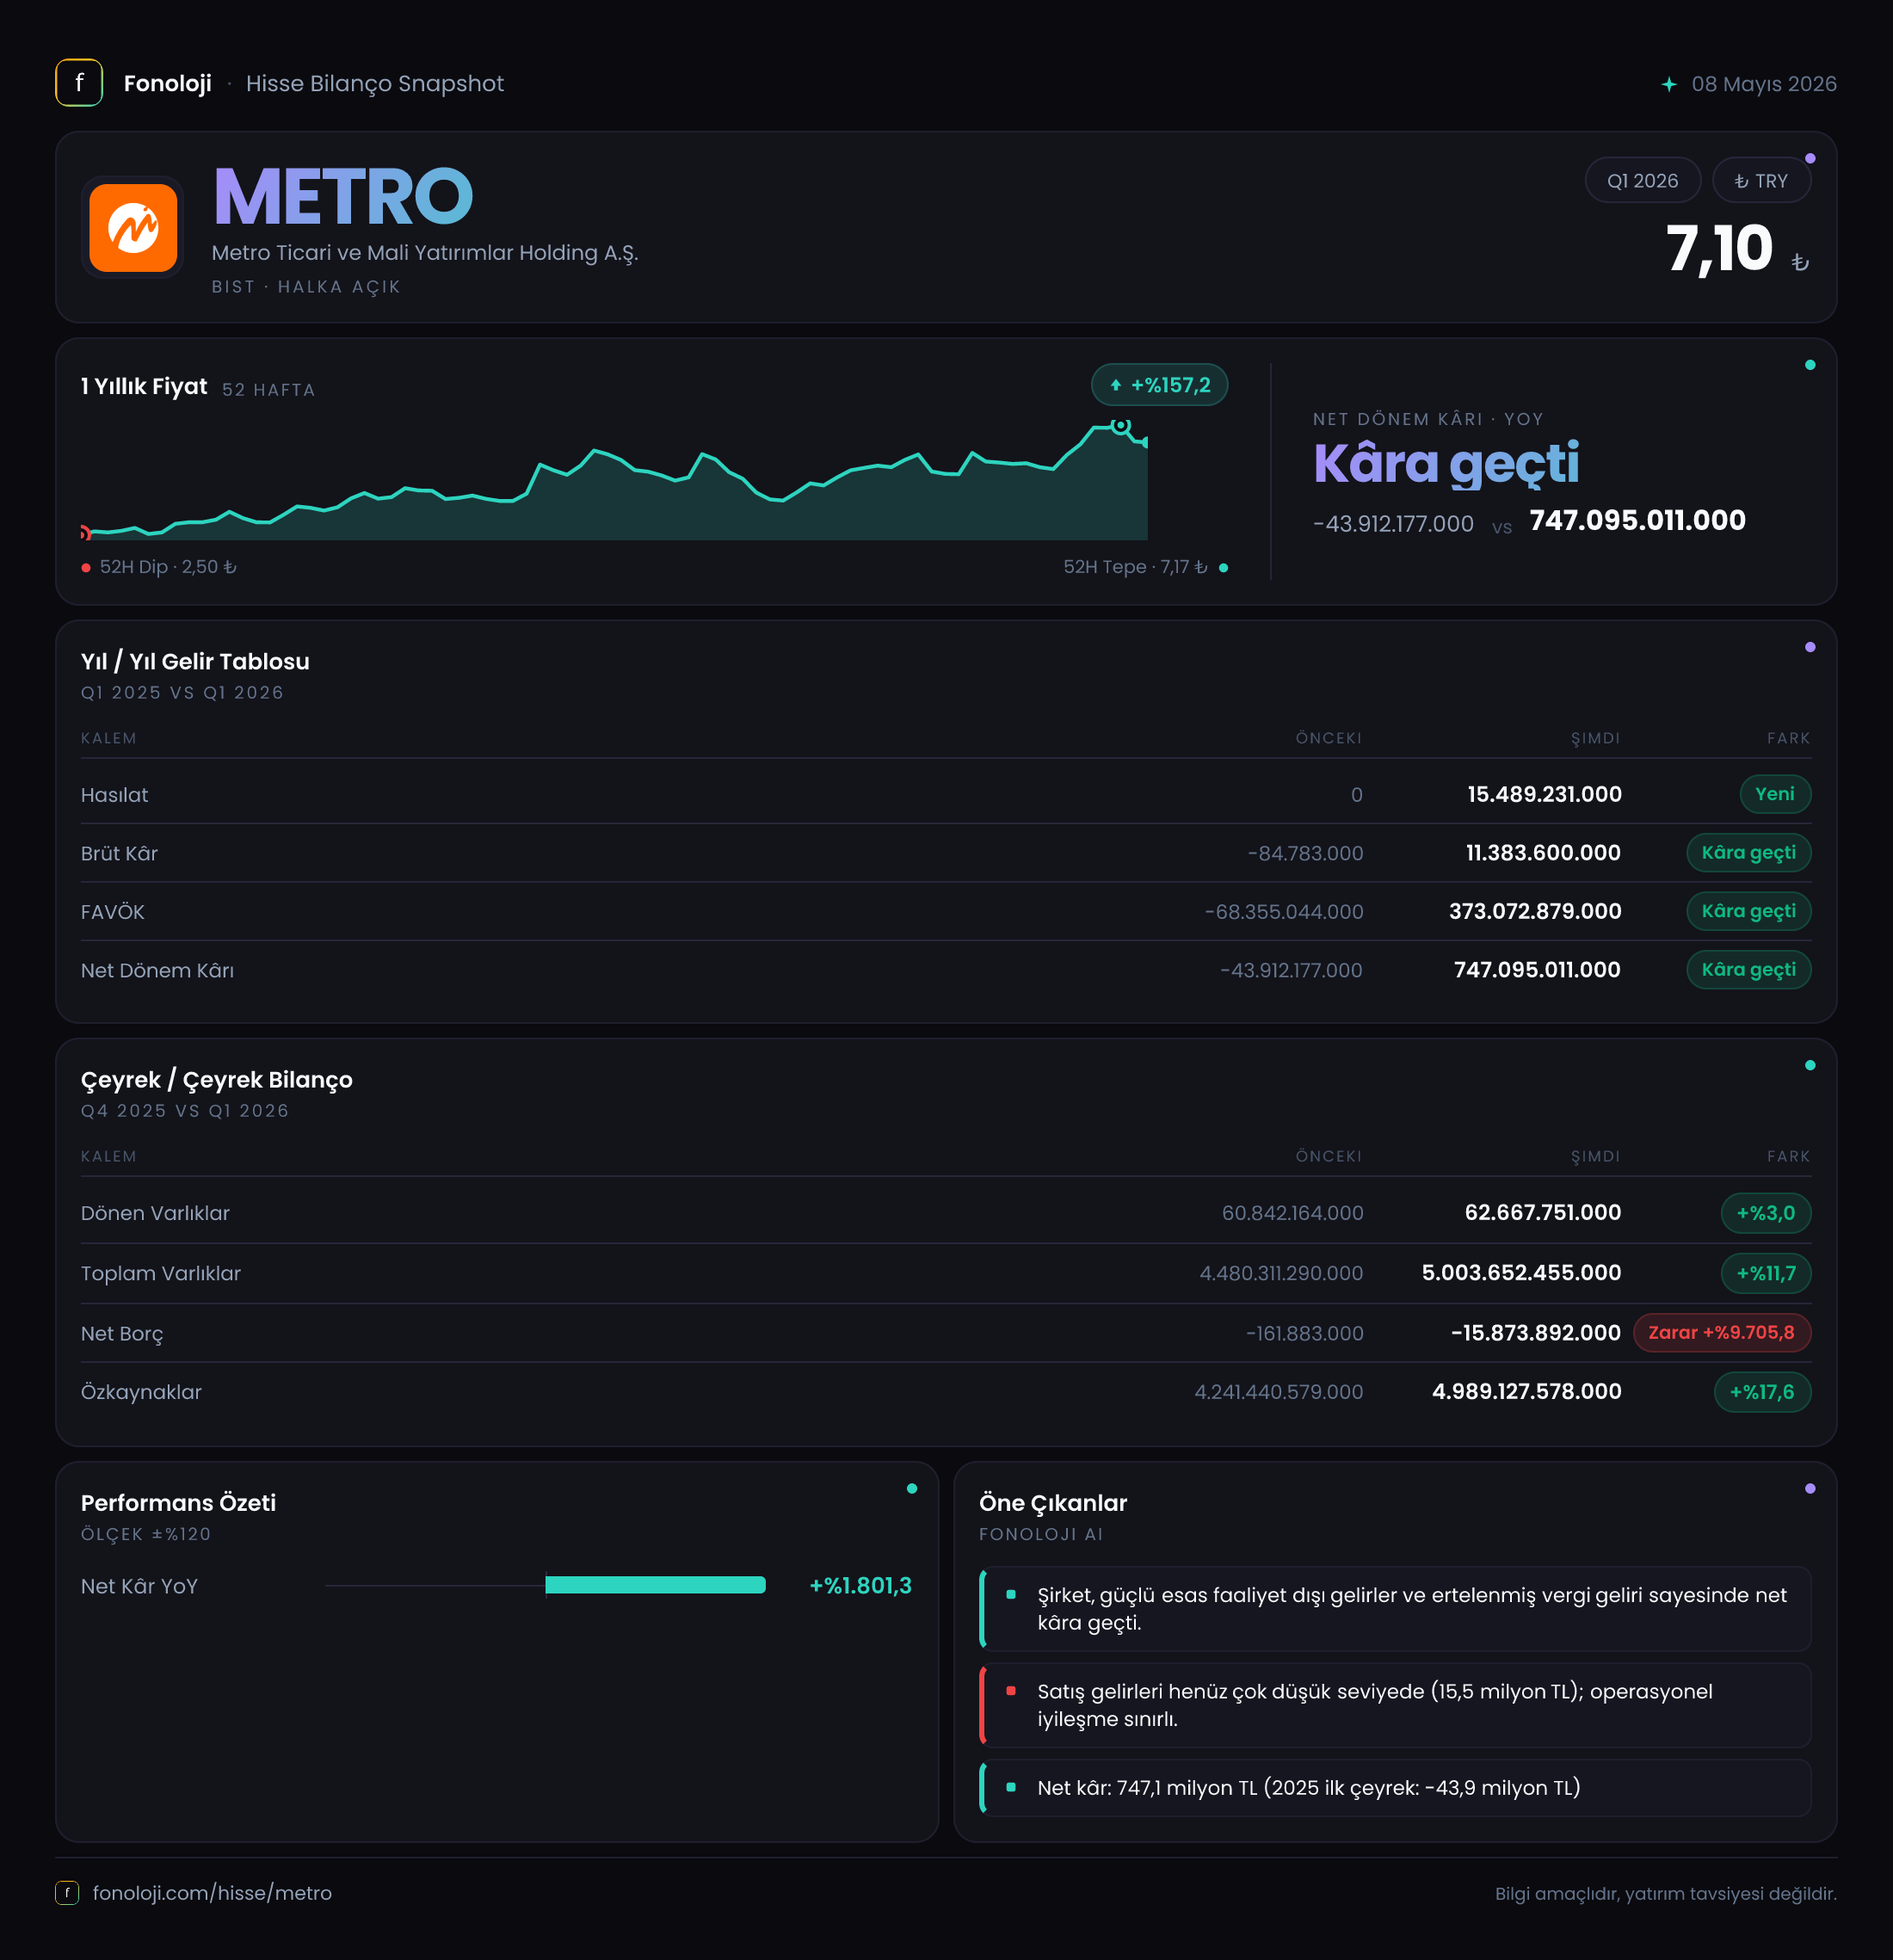The image size is (1893, 1960).
Task: Click the Net kâr: 747,1 milyon TL highlight
Action: tap(1395, 1788)
